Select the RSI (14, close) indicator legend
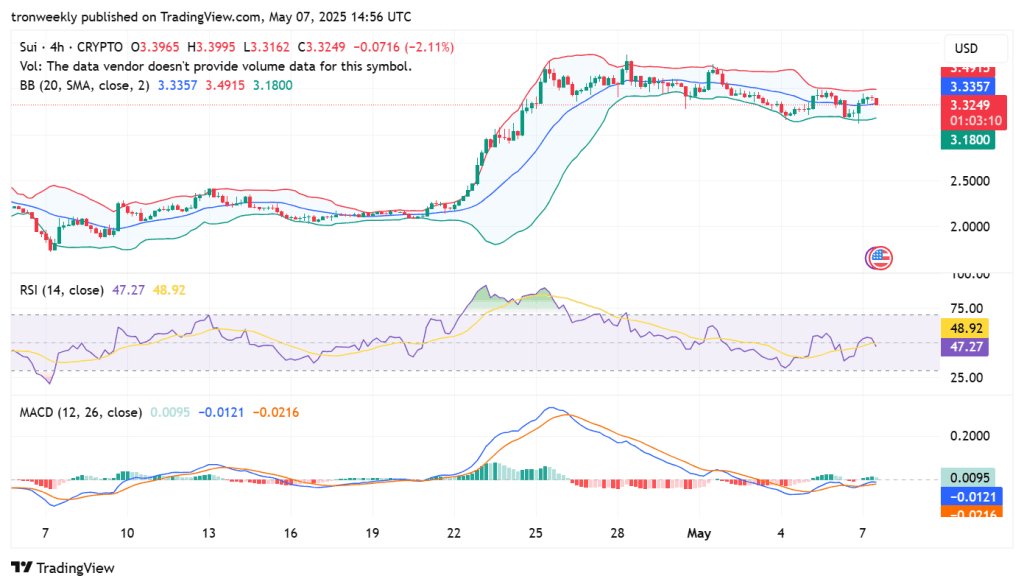This screenshot has height=587, width=1024. click(61, 290)
